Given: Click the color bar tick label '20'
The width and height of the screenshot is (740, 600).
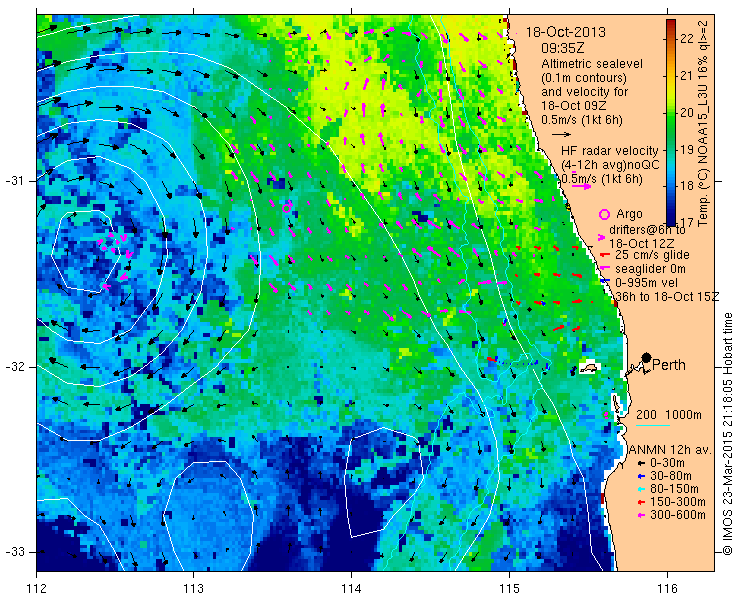Looking at the screenshot, I should (686, 113).
